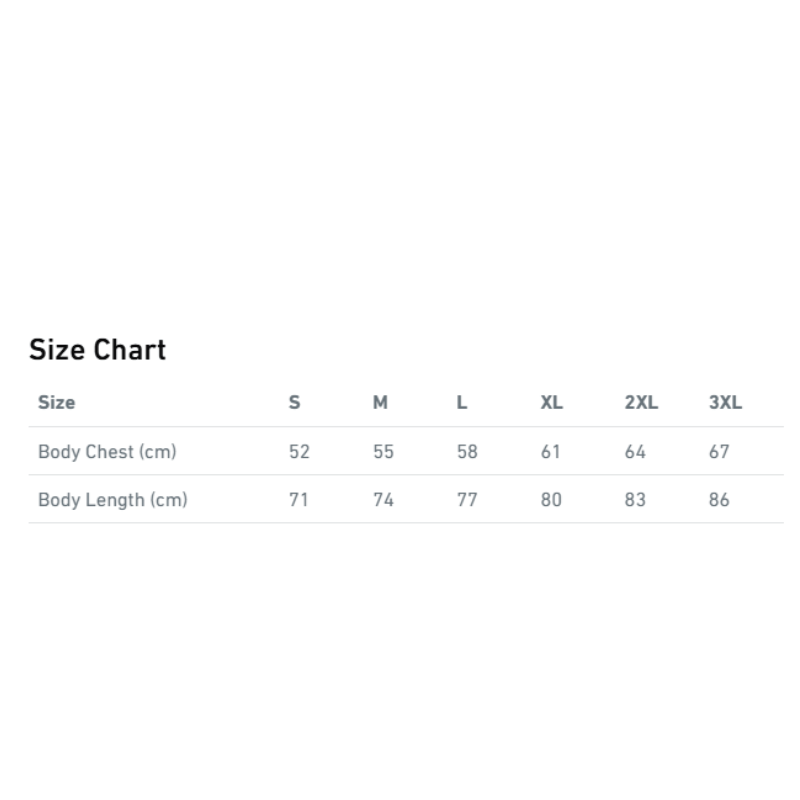Screen dimensions: 800x800
Task: Click length value 80 for size XL
Action: [551, 499]
